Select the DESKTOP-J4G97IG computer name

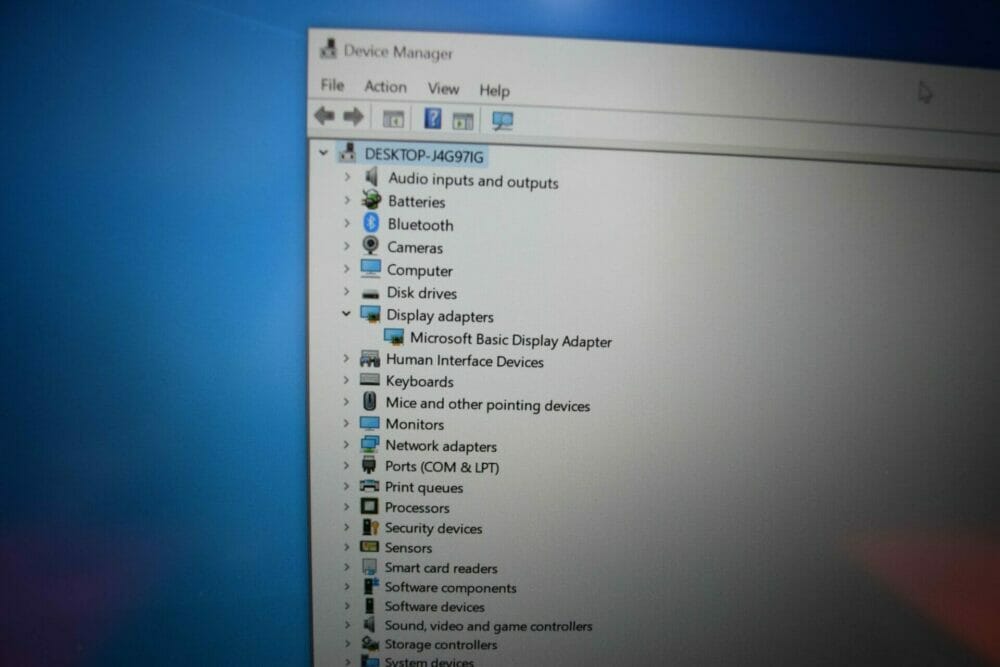(x=424, y=155)
